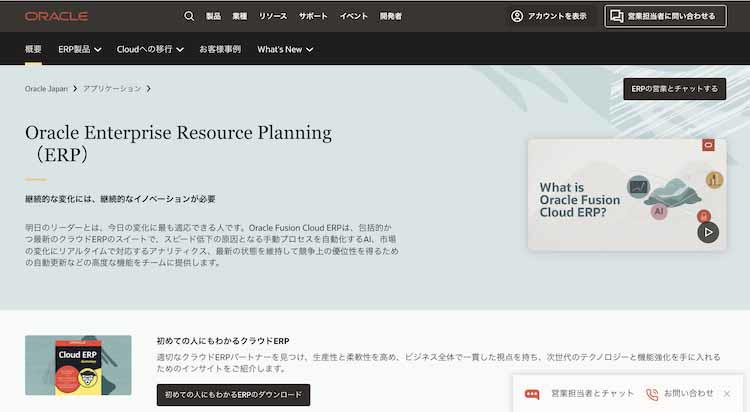Image resolution: width=750 pixels, height=412 pixels.
Task: Click the red chat bubble icon in bottom bar
Action: click(x=532, y=394)
